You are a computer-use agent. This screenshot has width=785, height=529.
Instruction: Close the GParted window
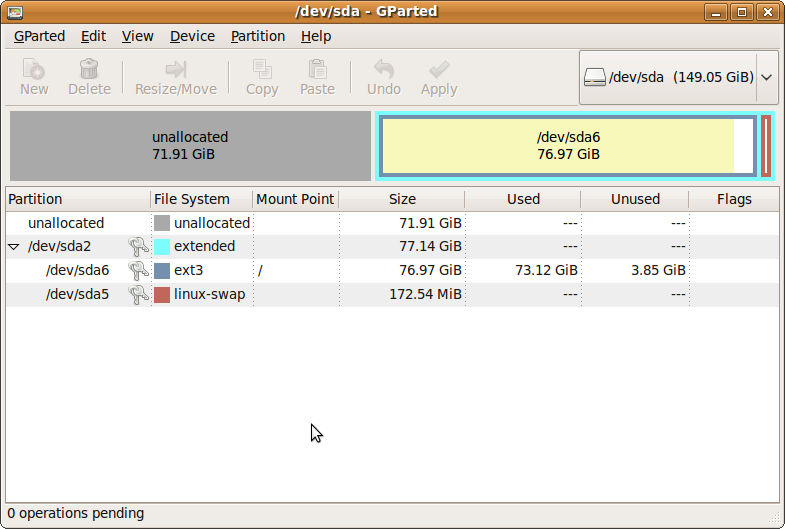pyautogui.click(x=768, y=12)
